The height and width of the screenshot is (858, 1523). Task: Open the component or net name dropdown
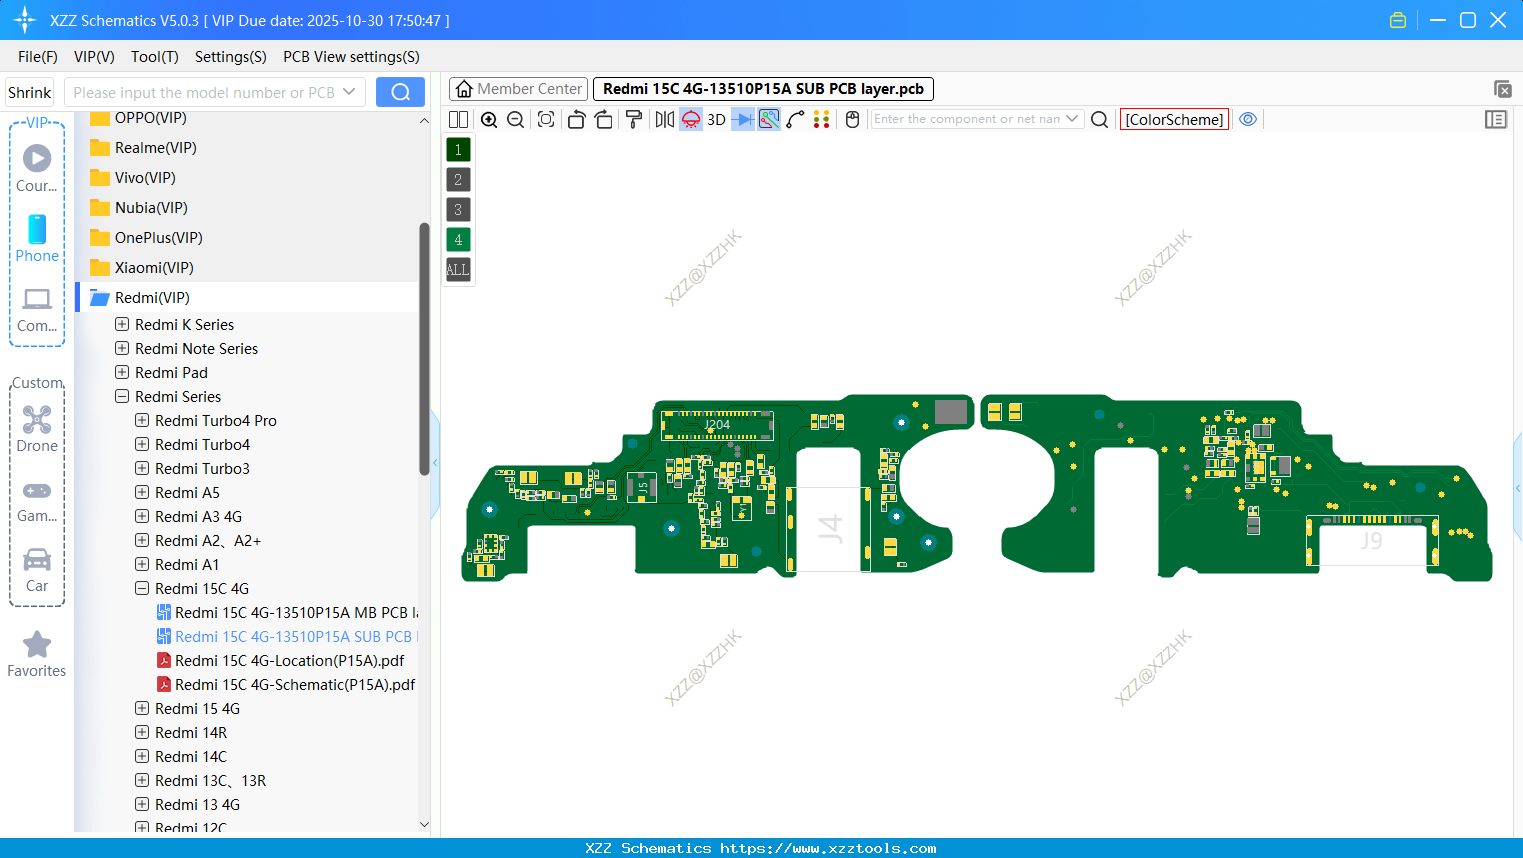(x=1072, y=119)
